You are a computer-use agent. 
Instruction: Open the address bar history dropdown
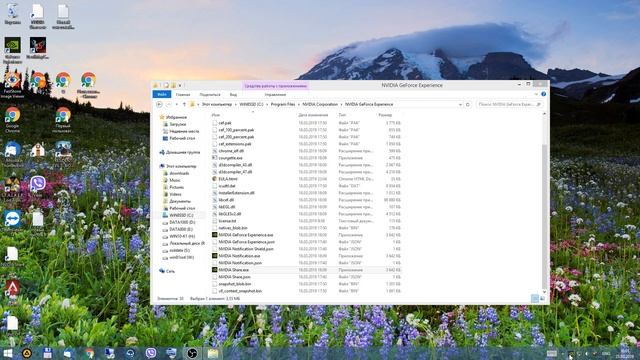click(460, 104)
